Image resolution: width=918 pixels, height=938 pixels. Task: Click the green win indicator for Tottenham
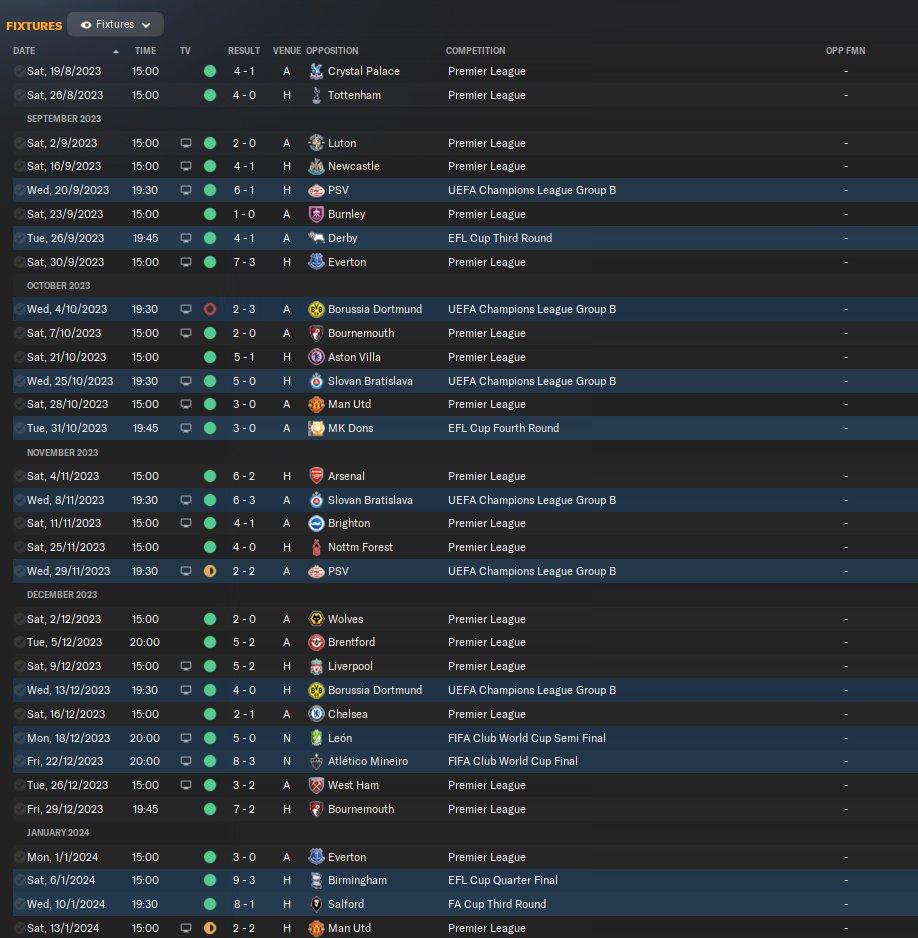(x=210, y=95)
